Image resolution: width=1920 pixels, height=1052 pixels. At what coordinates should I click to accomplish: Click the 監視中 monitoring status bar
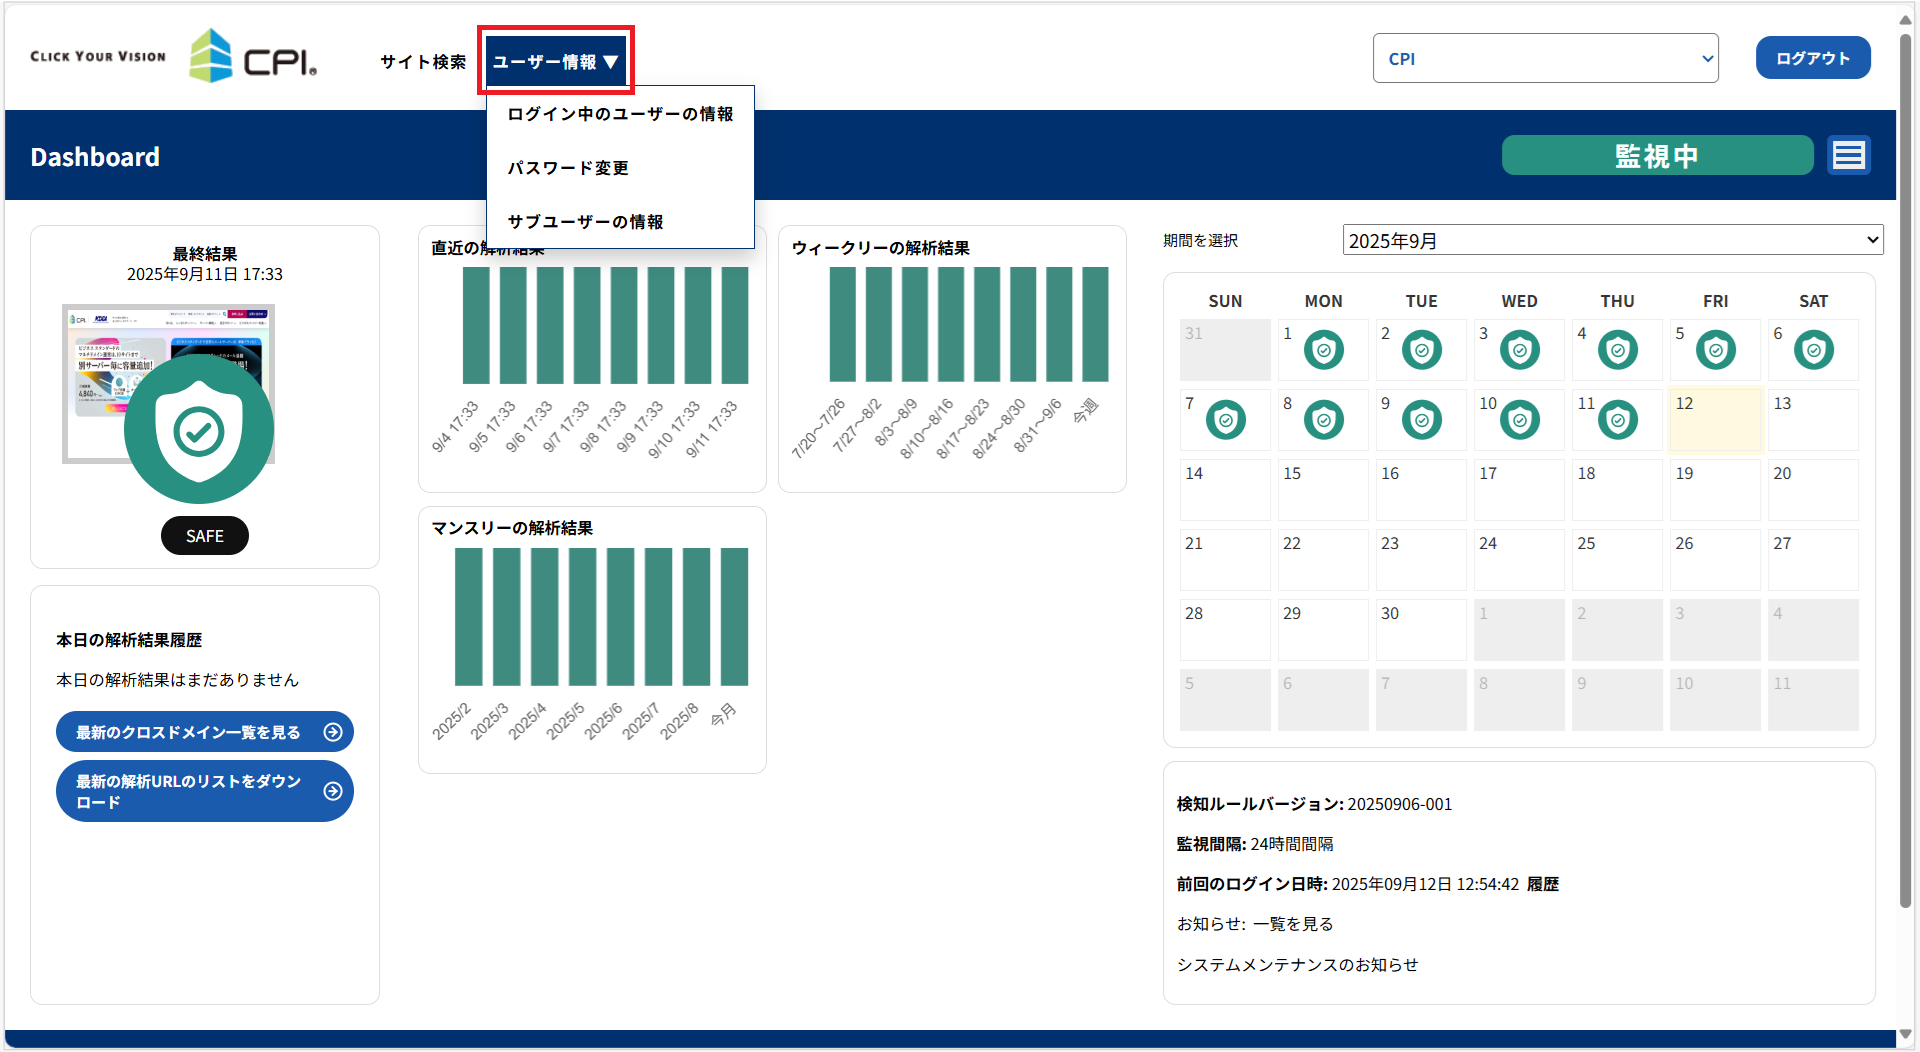point(1656,156)
